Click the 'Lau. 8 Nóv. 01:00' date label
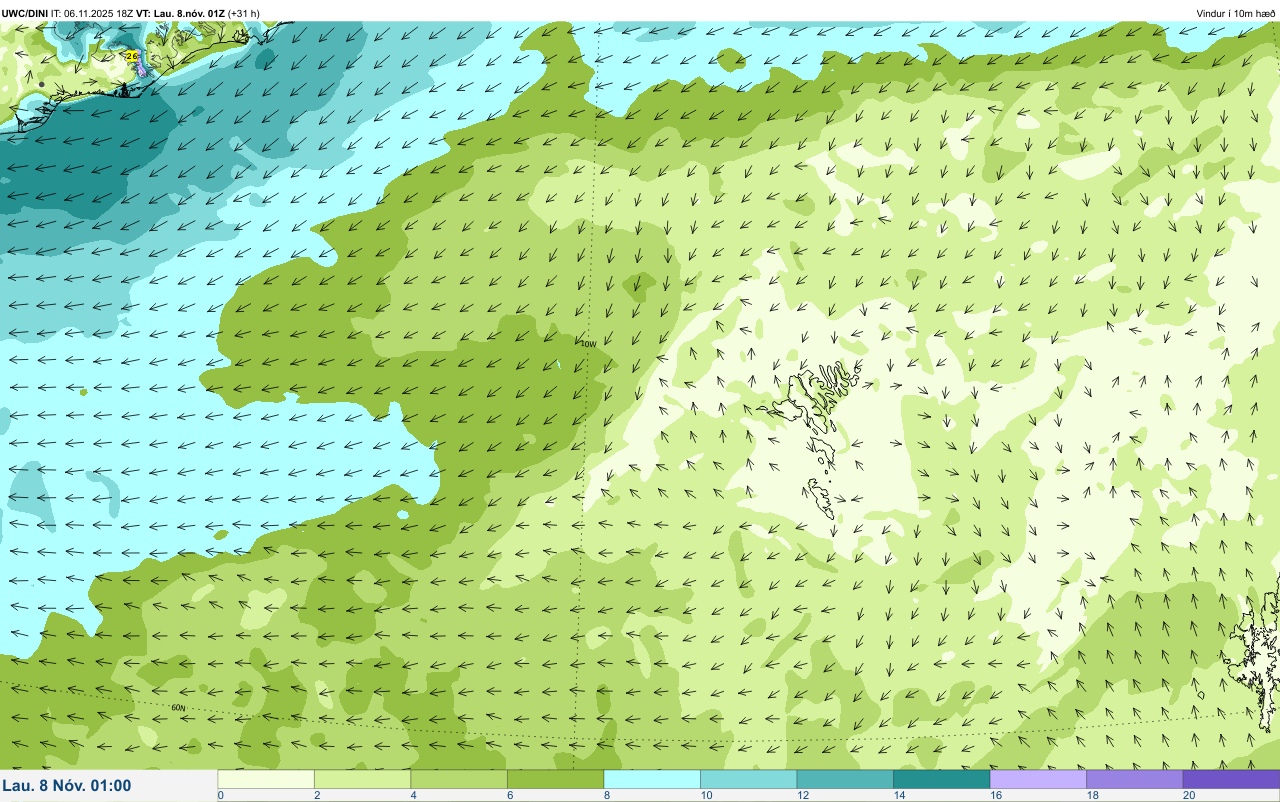The width and height of the screenshot is (1280, 802). [67, 785]
